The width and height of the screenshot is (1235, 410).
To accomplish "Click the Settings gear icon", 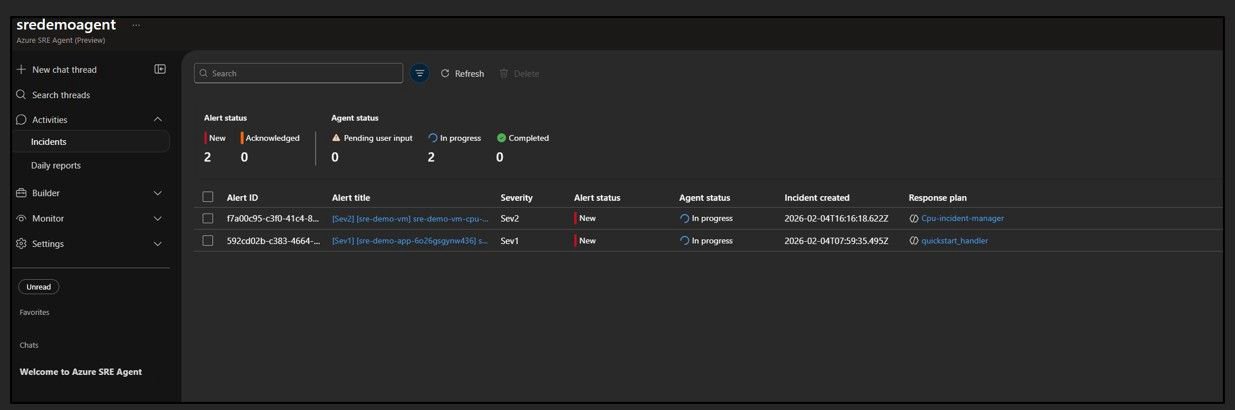I will coord(21,244).
